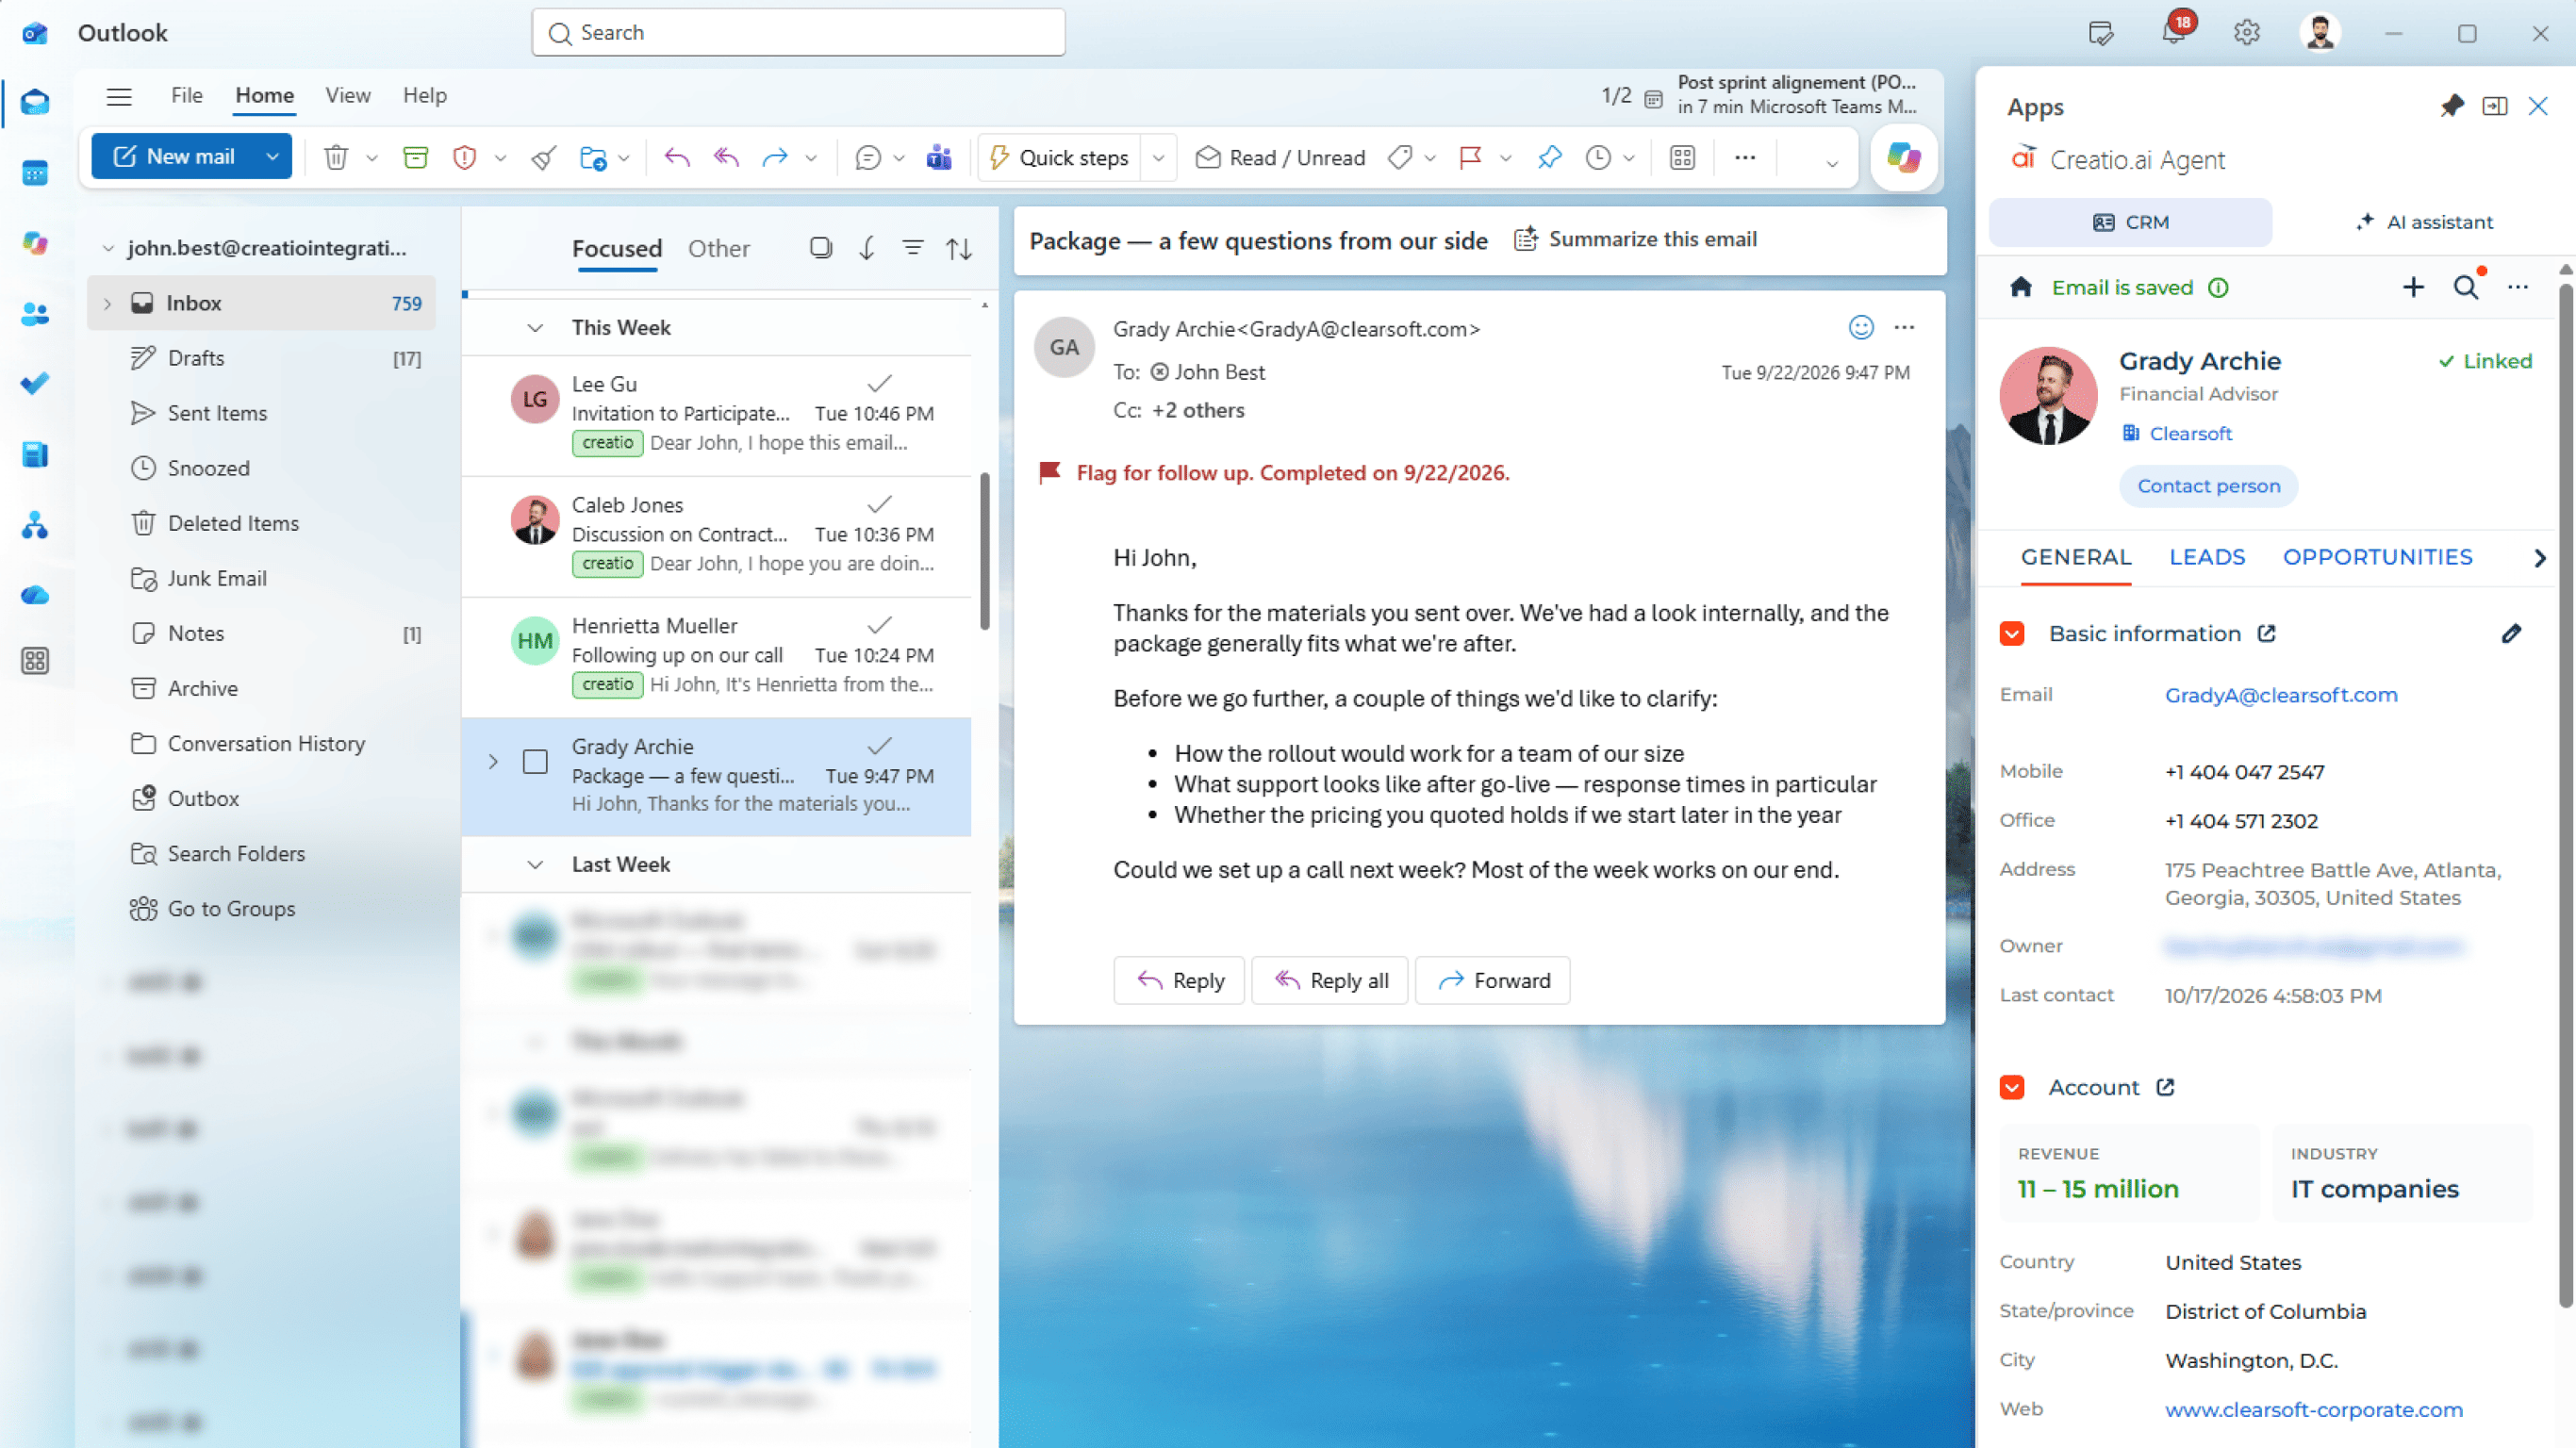Click the home icon in Creatio panel
2576x1448 pixels.
[x=2021, y=287]
